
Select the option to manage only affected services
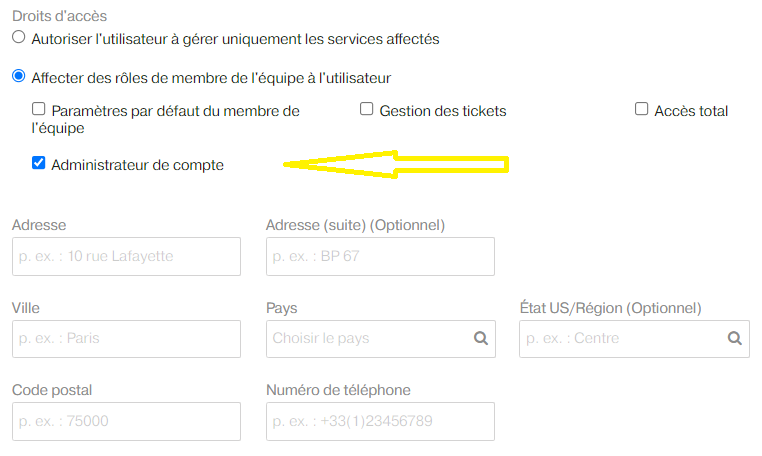[18, 37]
